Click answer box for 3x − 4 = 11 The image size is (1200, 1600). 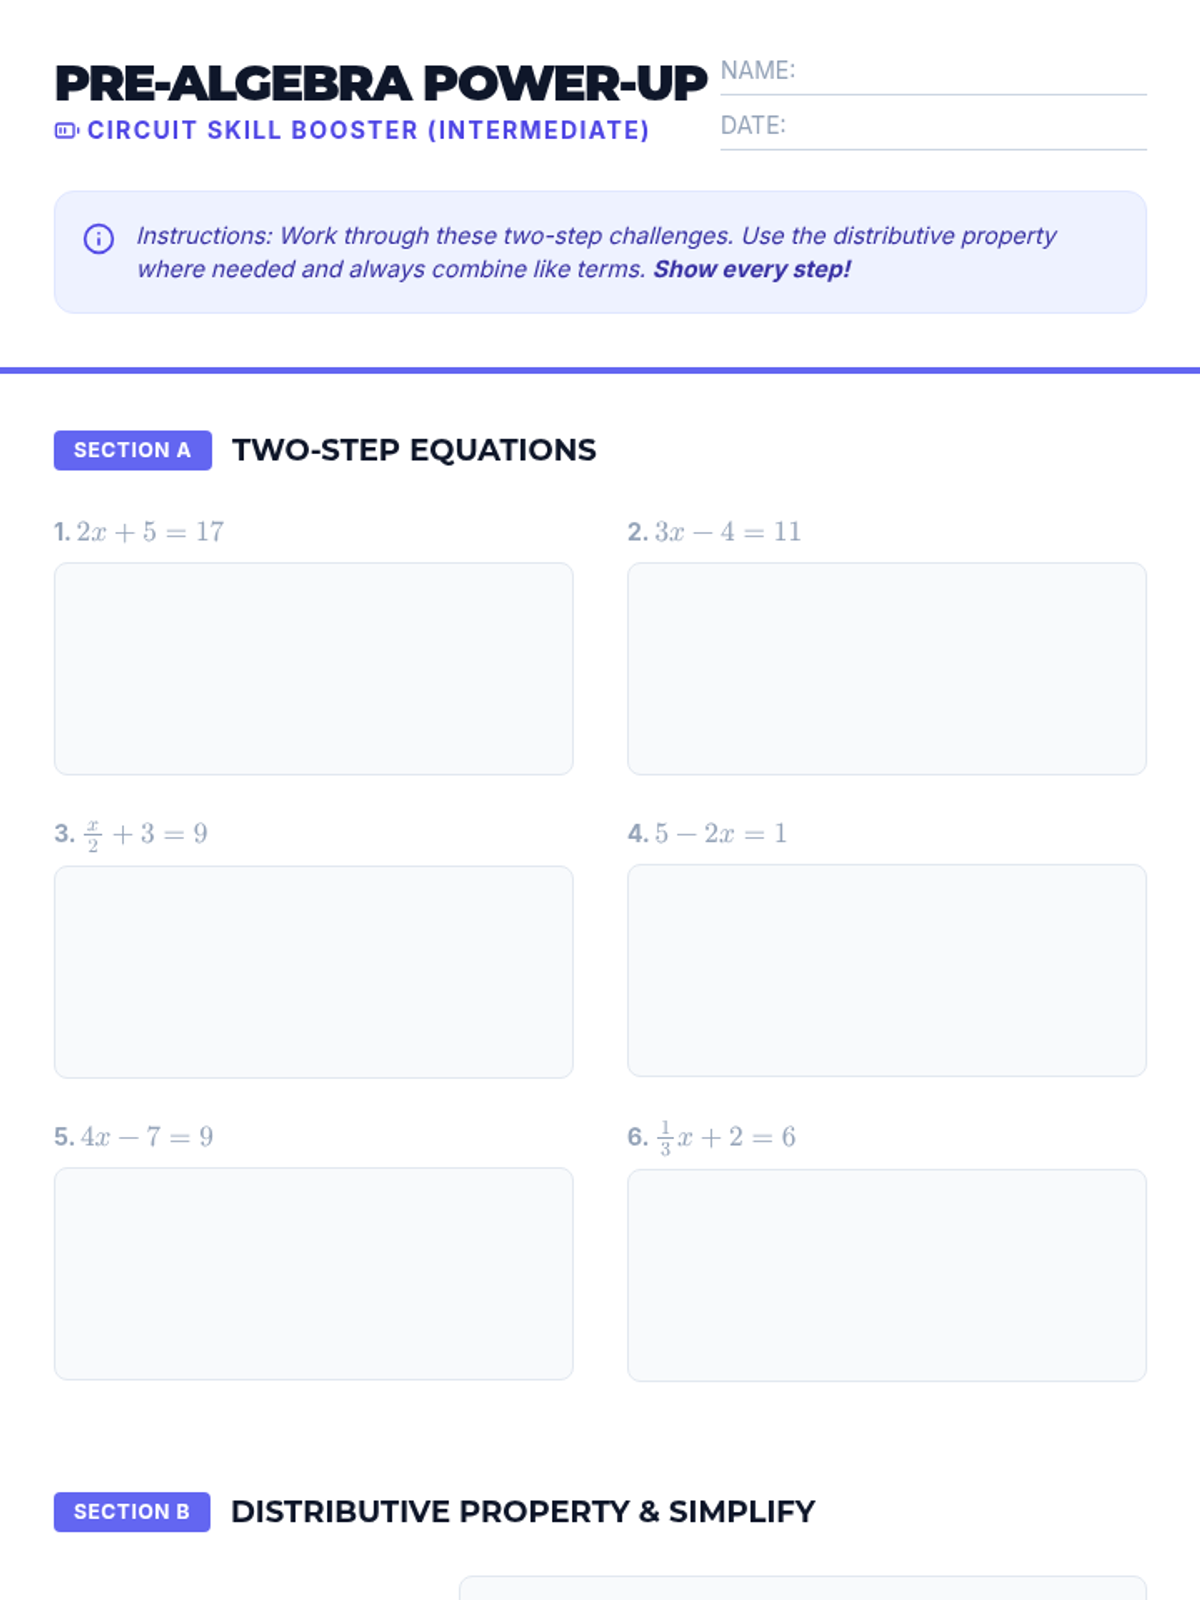tap(886, 668)
